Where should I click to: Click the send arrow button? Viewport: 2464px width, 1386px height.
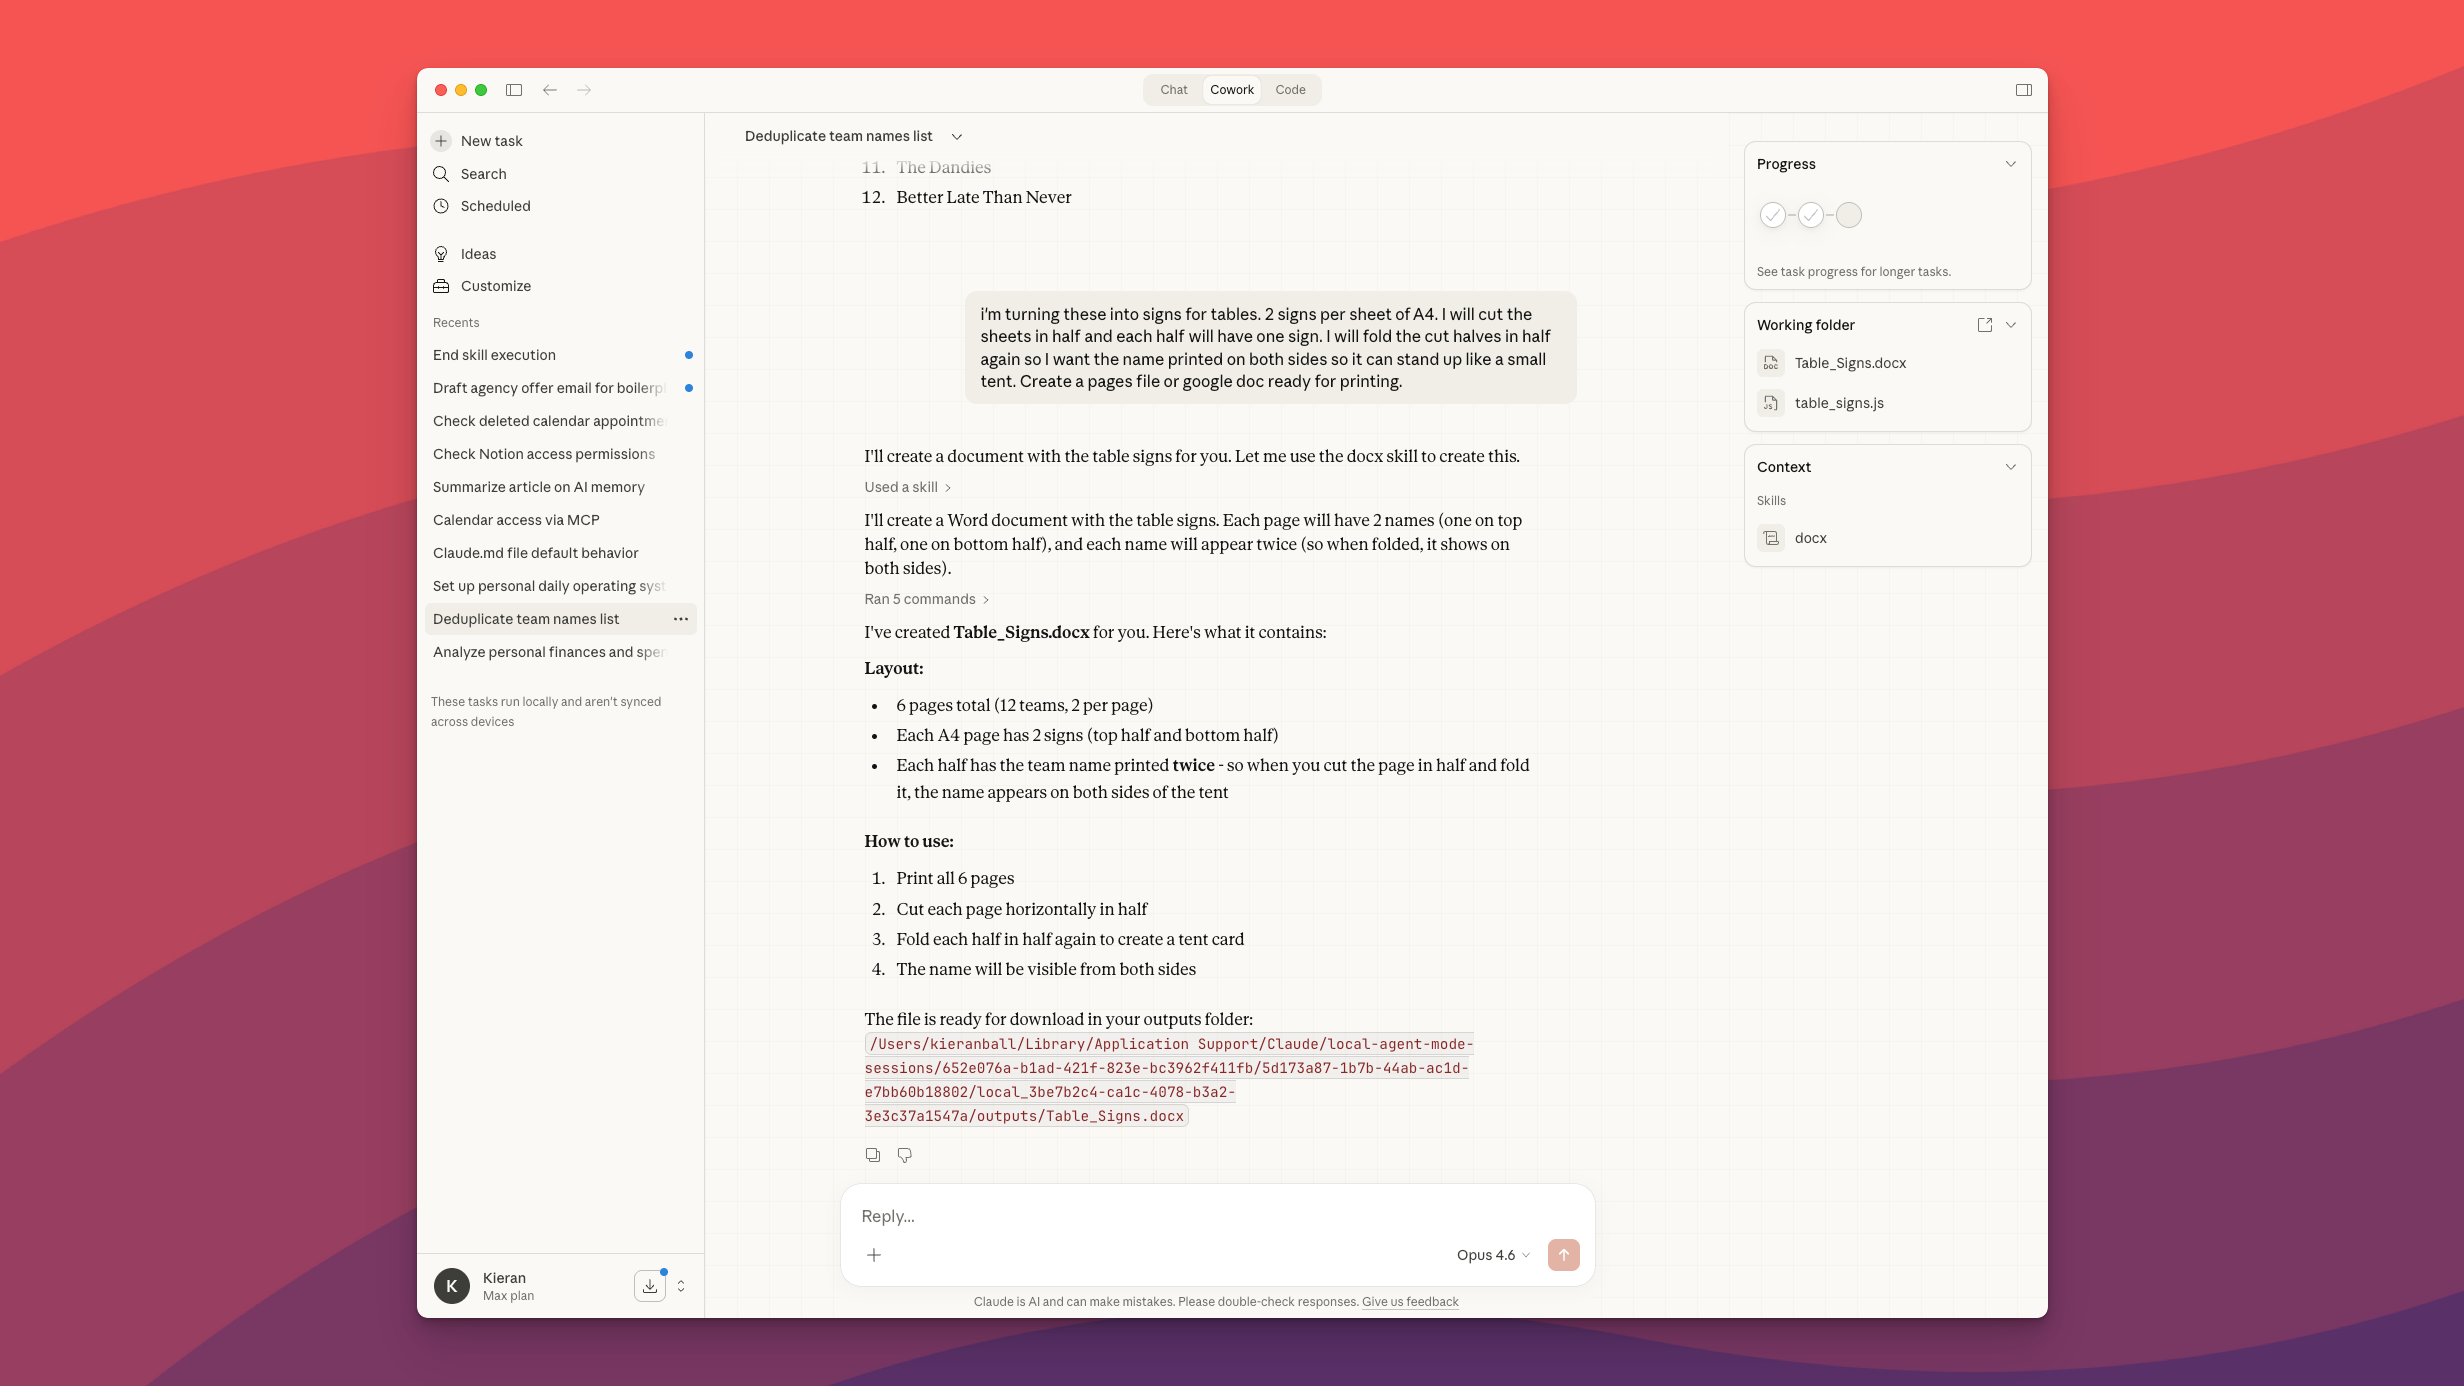click(1564, 1255)
